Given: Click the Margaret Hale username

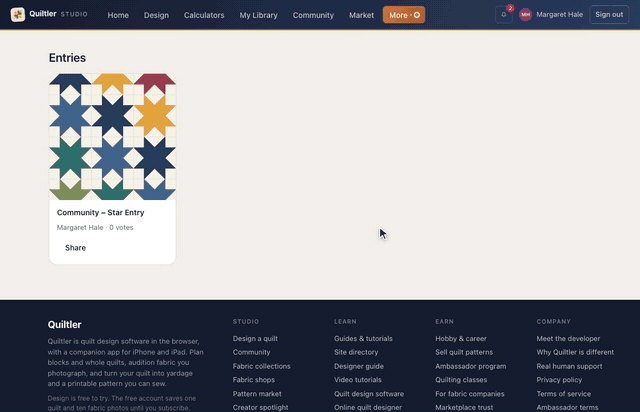Looking at the screenshot, I should coord(559,15).
